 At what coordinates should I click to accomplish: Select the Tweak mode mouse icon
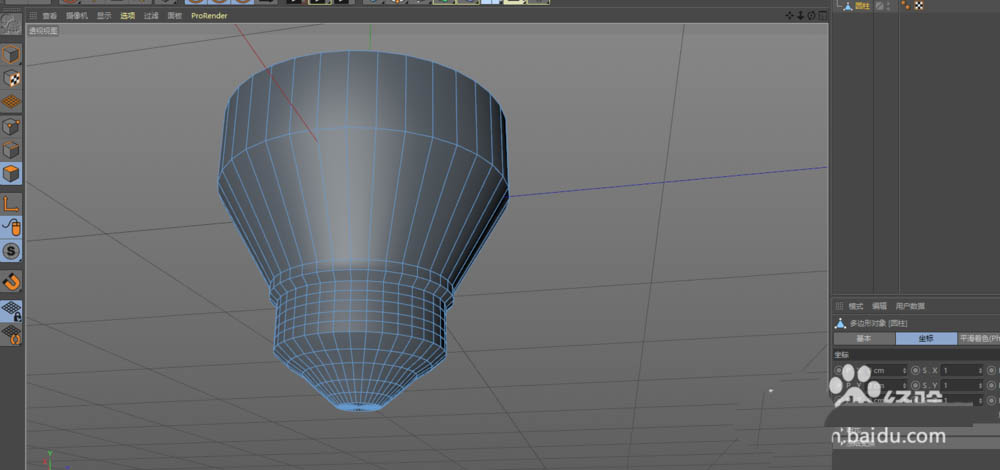[x=11, y=228]
